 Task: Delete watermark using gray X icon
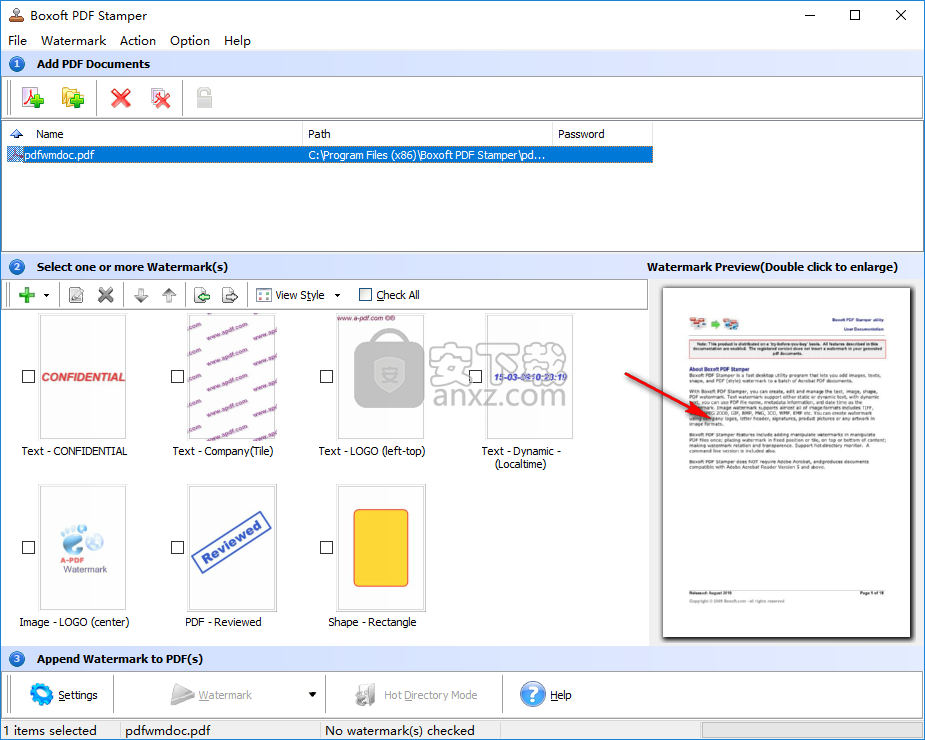pos(106,295)
